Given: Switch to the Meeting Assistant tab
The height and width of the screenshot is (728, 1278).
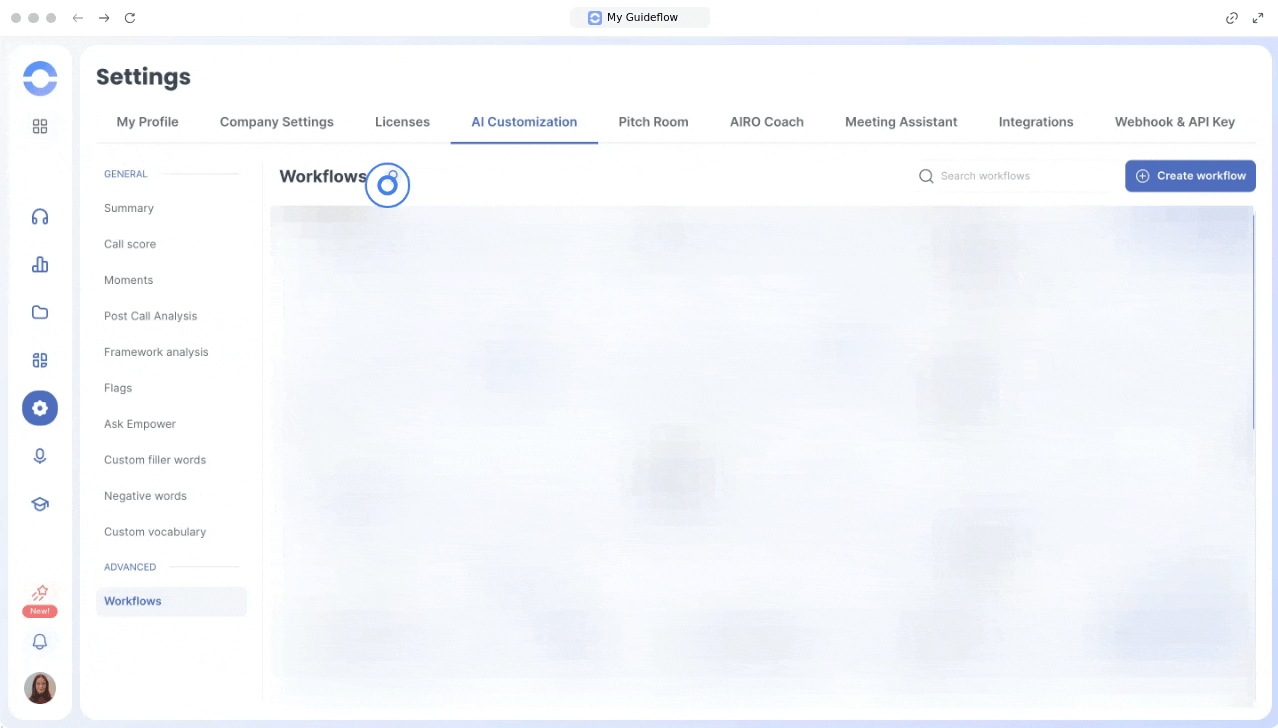Looking at the screenshot, I should click(x=901, y=122).
